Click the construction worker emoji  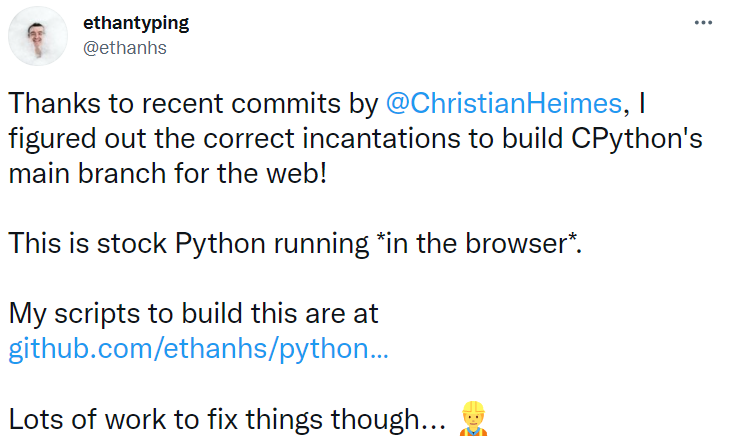click(x=471, y=419)
